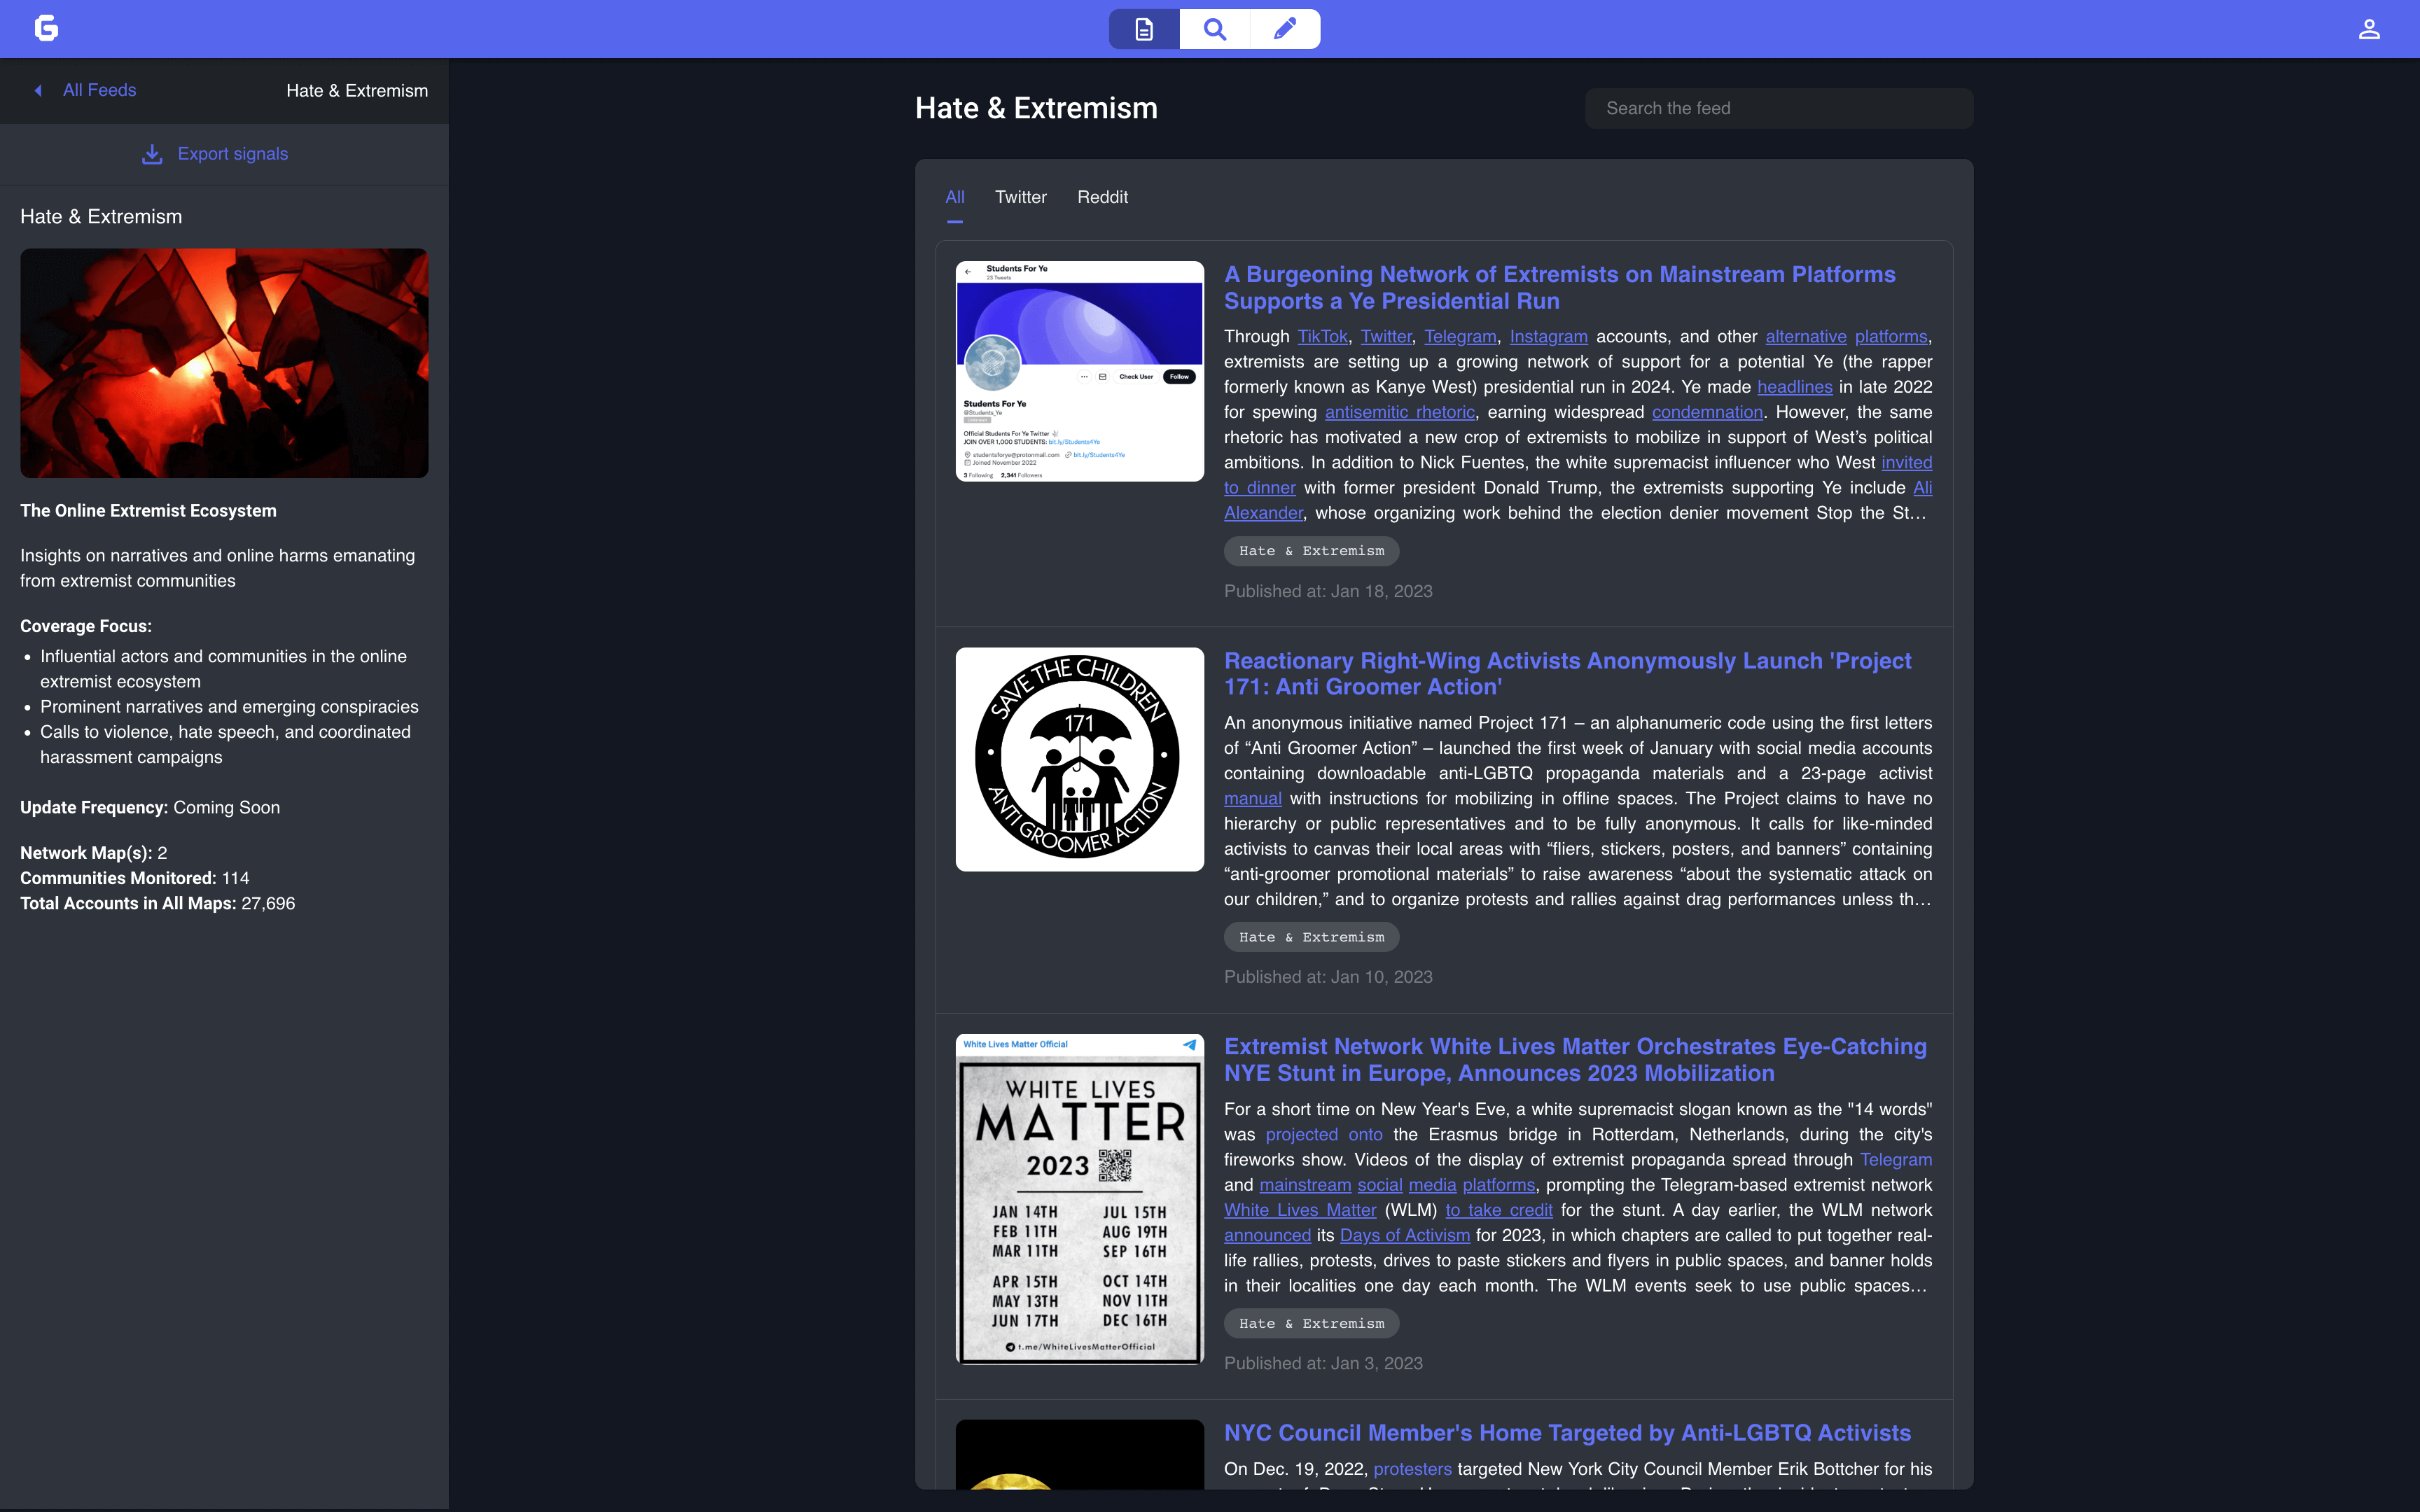
Task: Open the user account profile icon
Action: pos(2369,29)
